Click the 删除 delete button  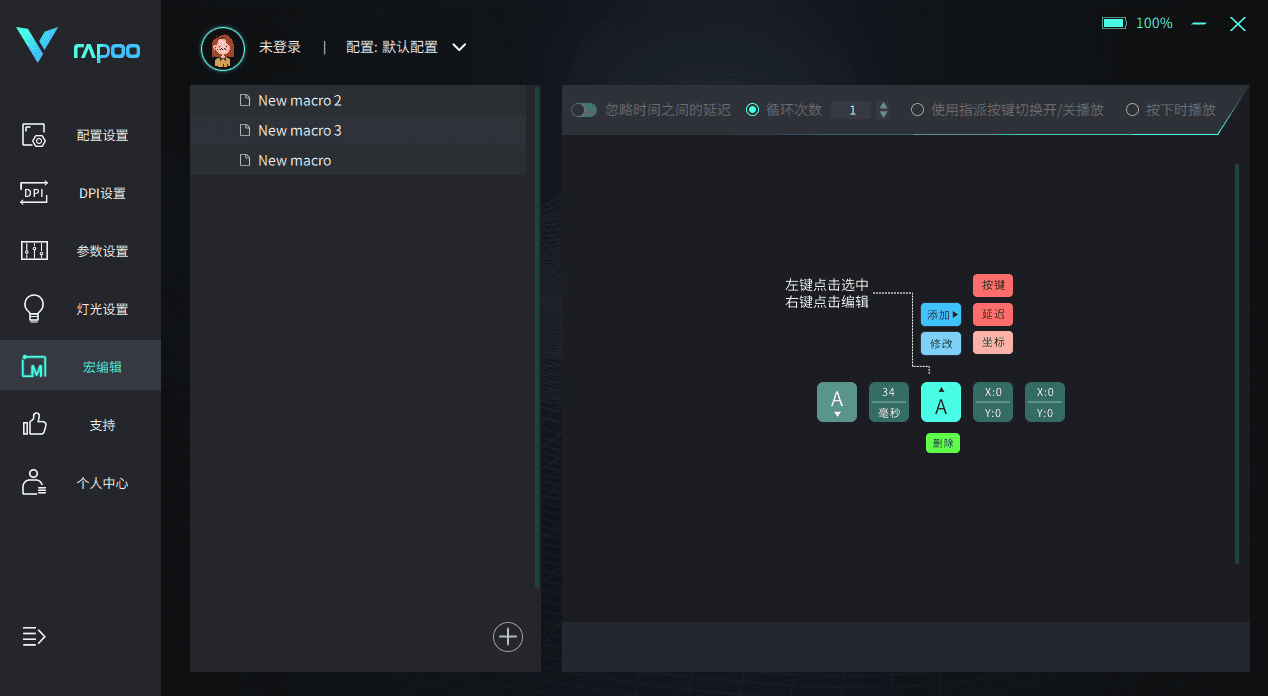point(942,442)
